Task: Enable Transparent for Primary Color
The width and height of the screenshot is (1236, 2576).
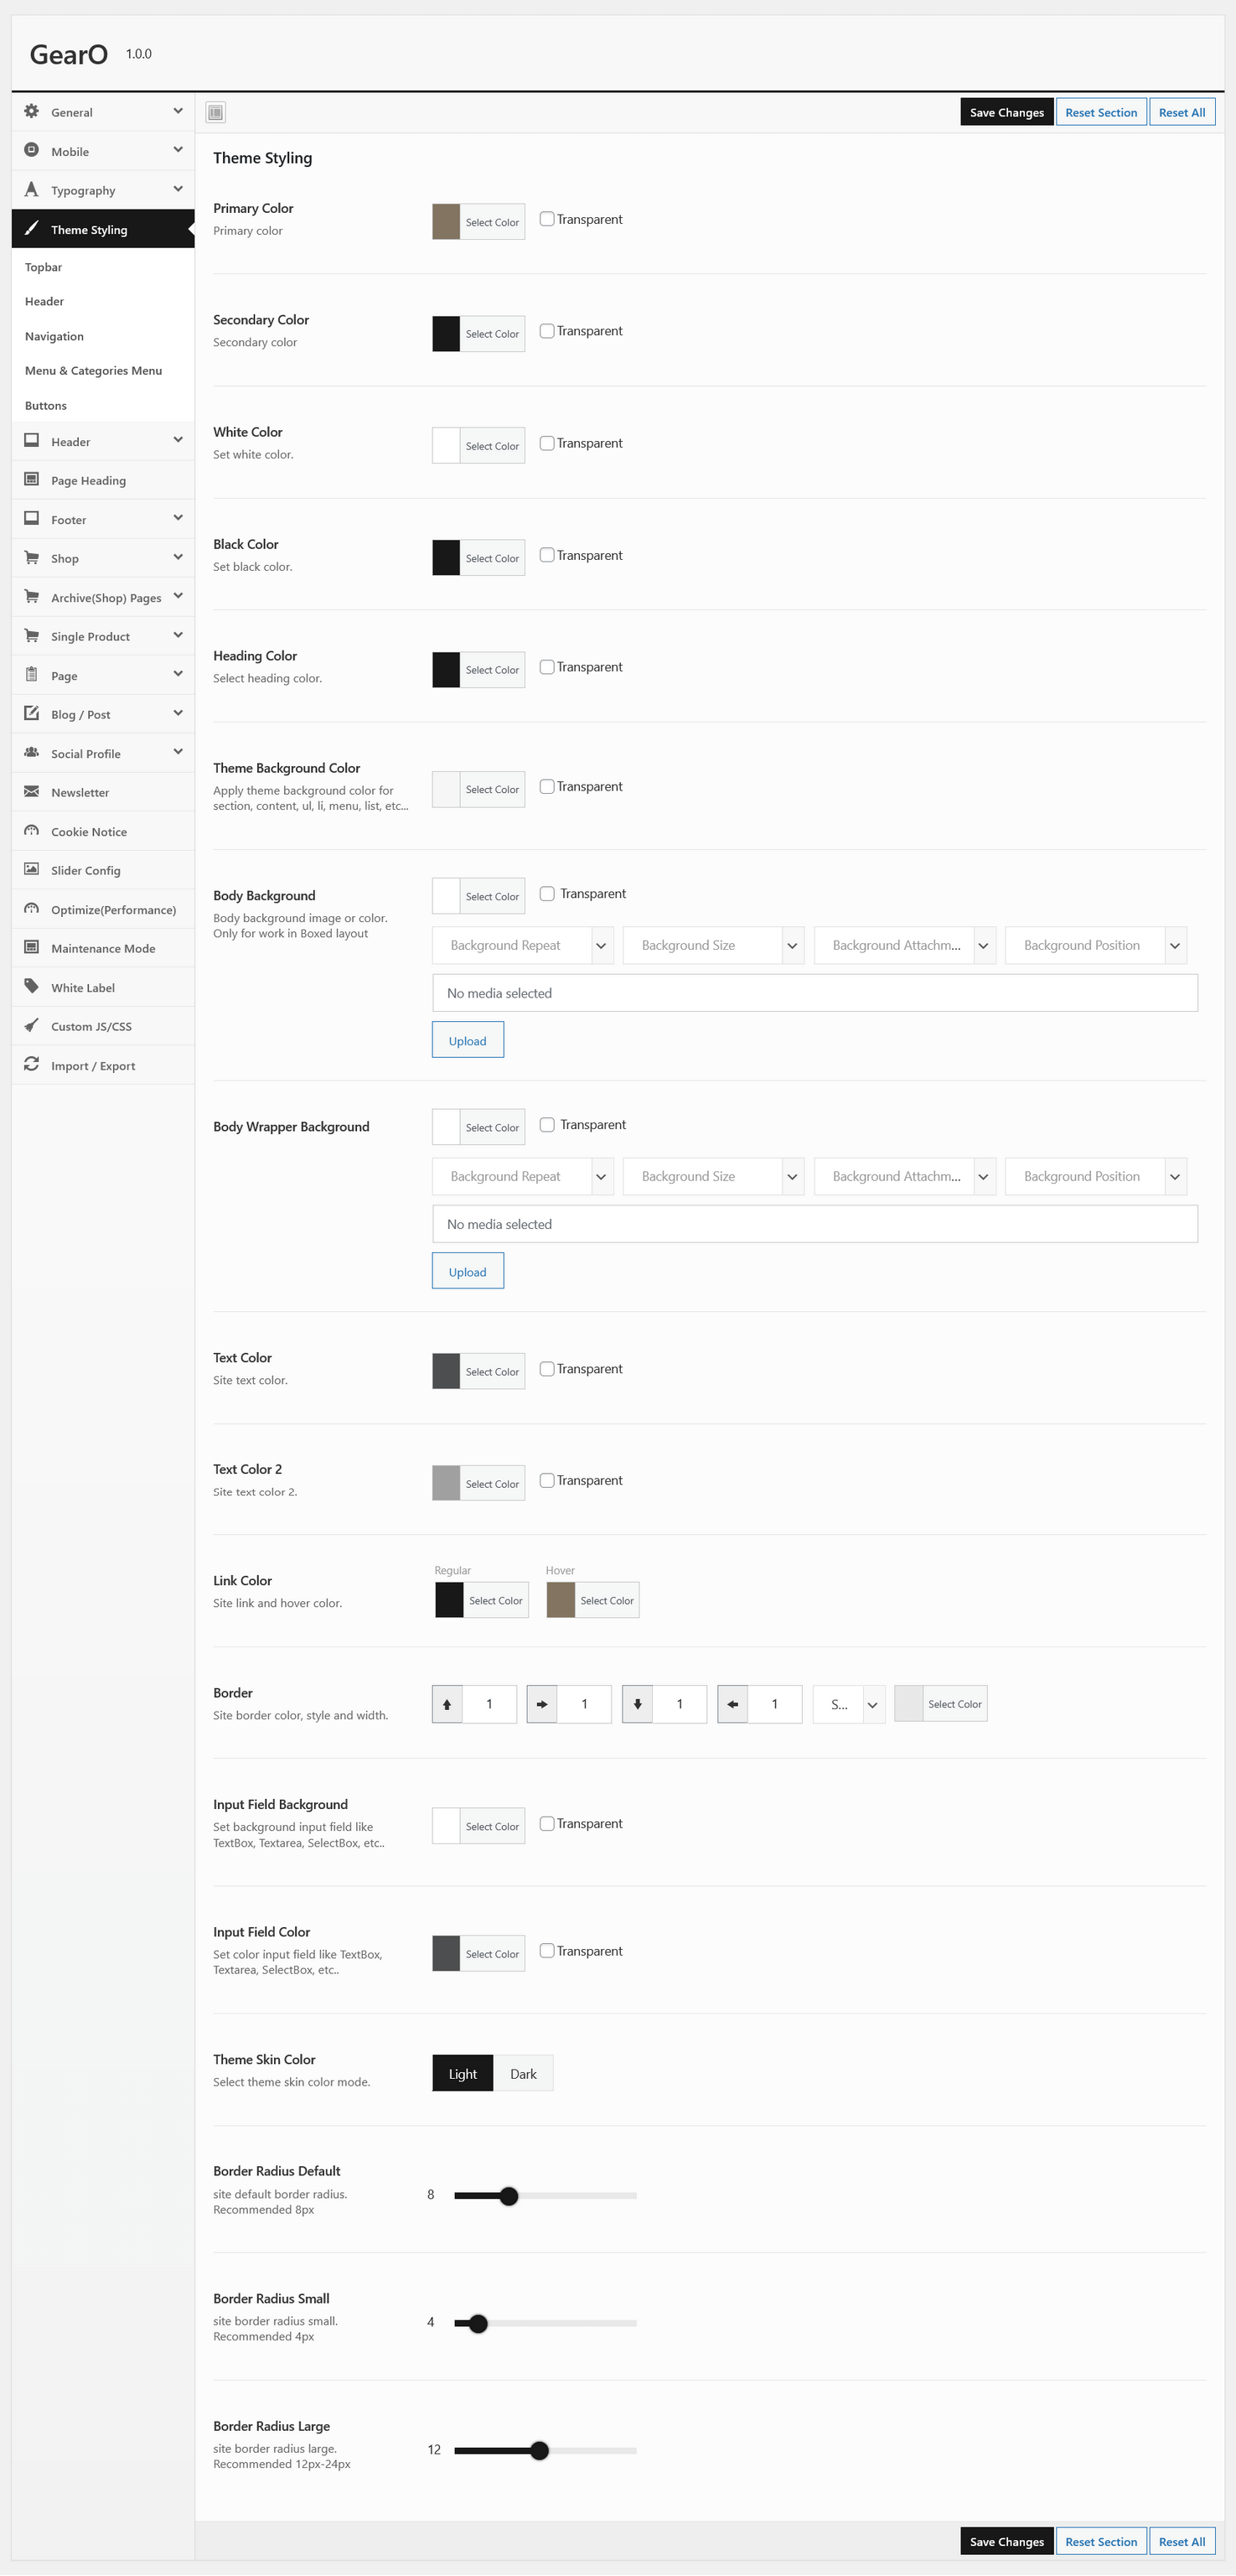Action: pyautogui.click(x=547, y=219)
